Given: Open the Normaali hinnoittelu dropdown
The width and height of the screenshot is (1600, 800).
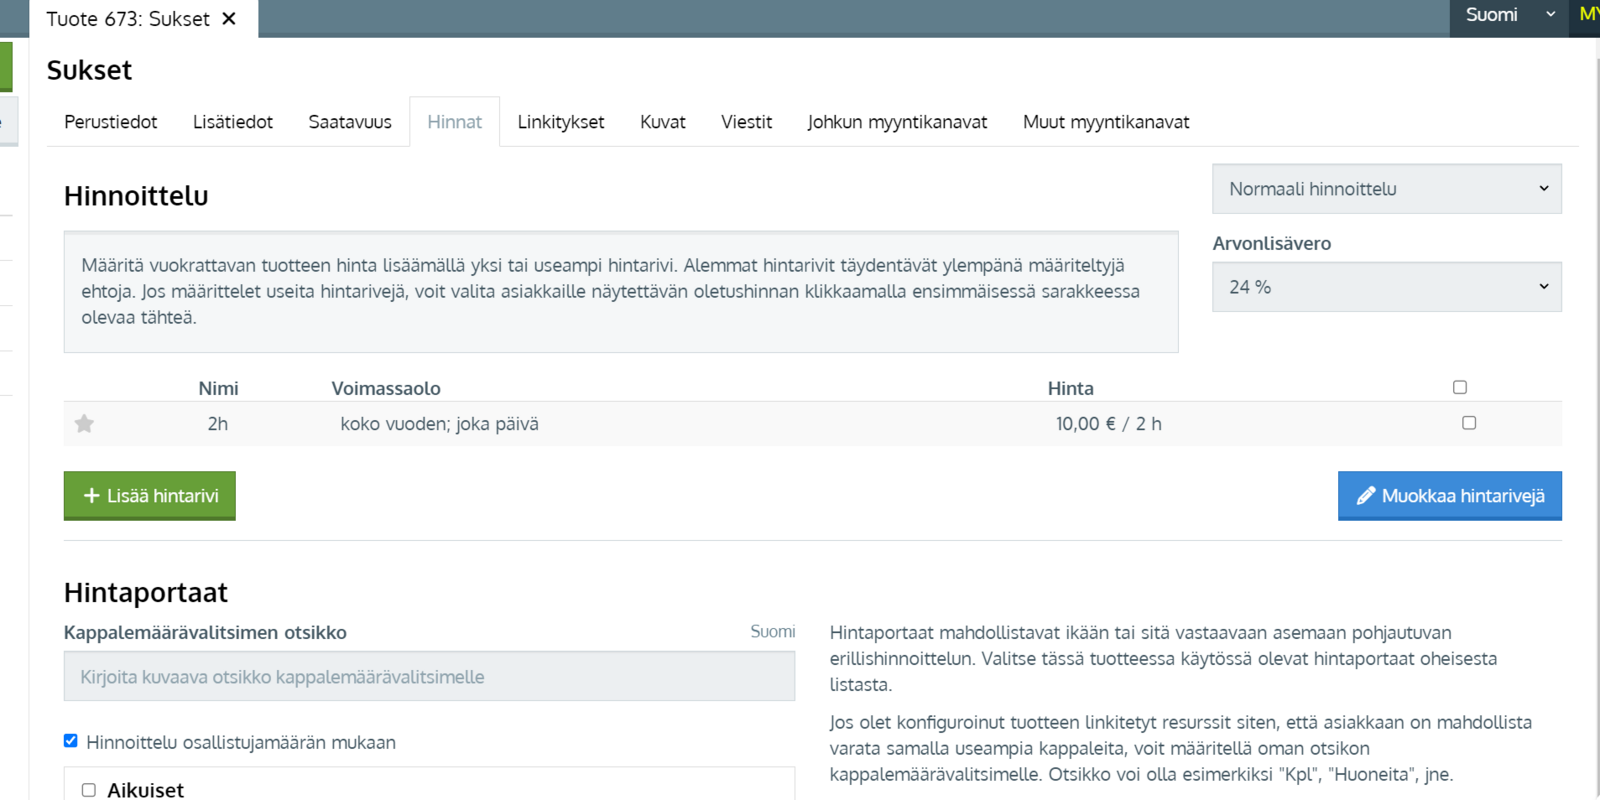Looking at the screenshot, I should (x=1386, y=189).
